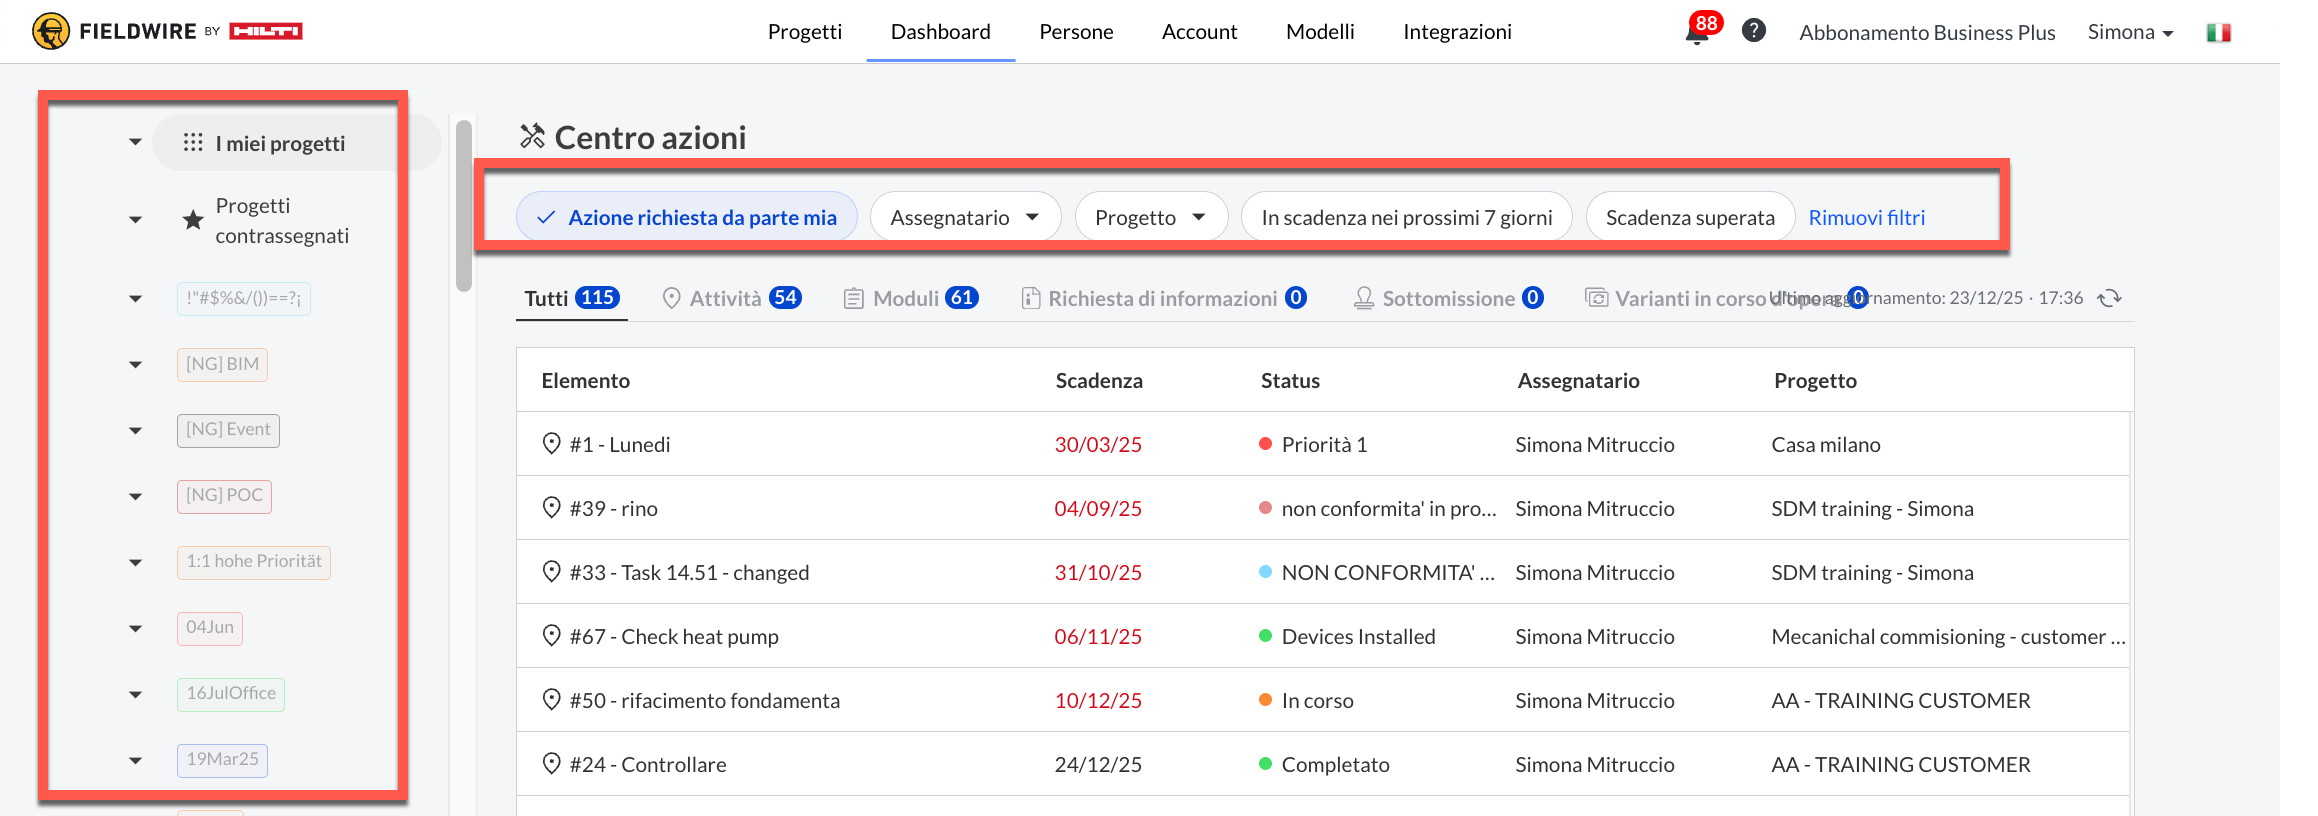2318x816 pixels.
Task: Open the #67 - Check heat pump item
Action: pos(674,636)
